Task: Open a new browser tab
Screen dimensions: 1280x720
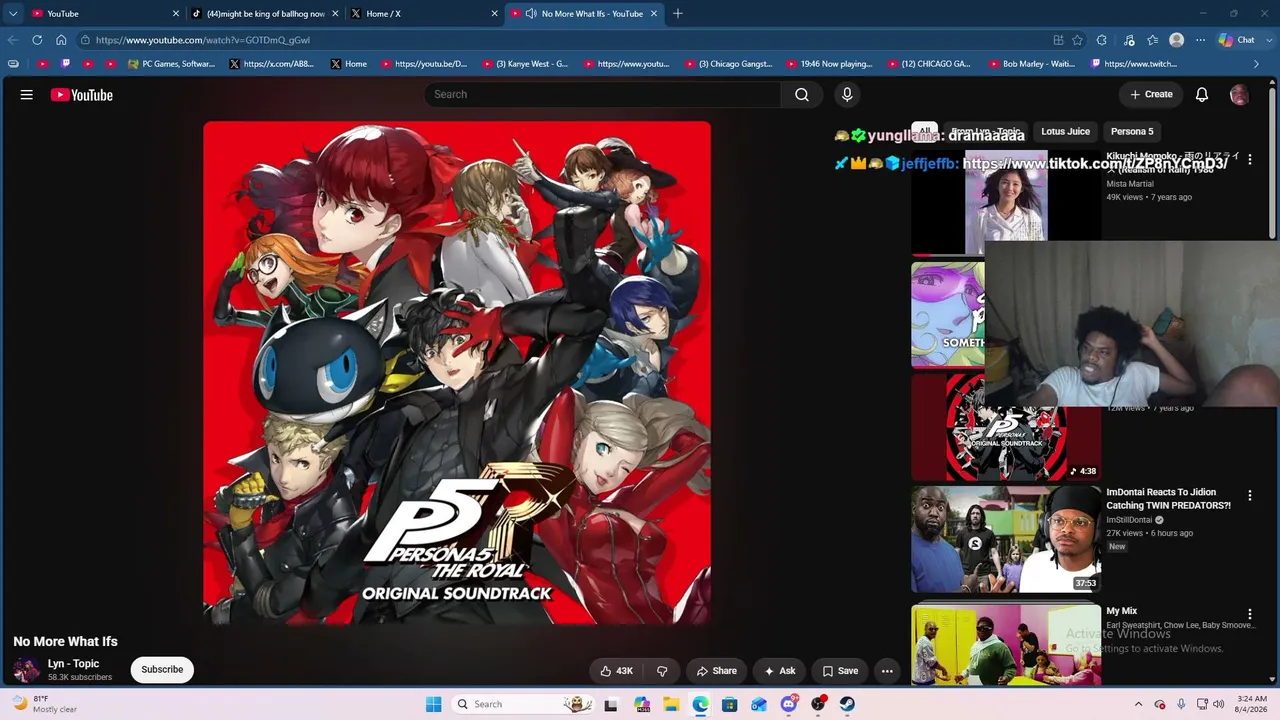Action: click(x=678, y=13)
